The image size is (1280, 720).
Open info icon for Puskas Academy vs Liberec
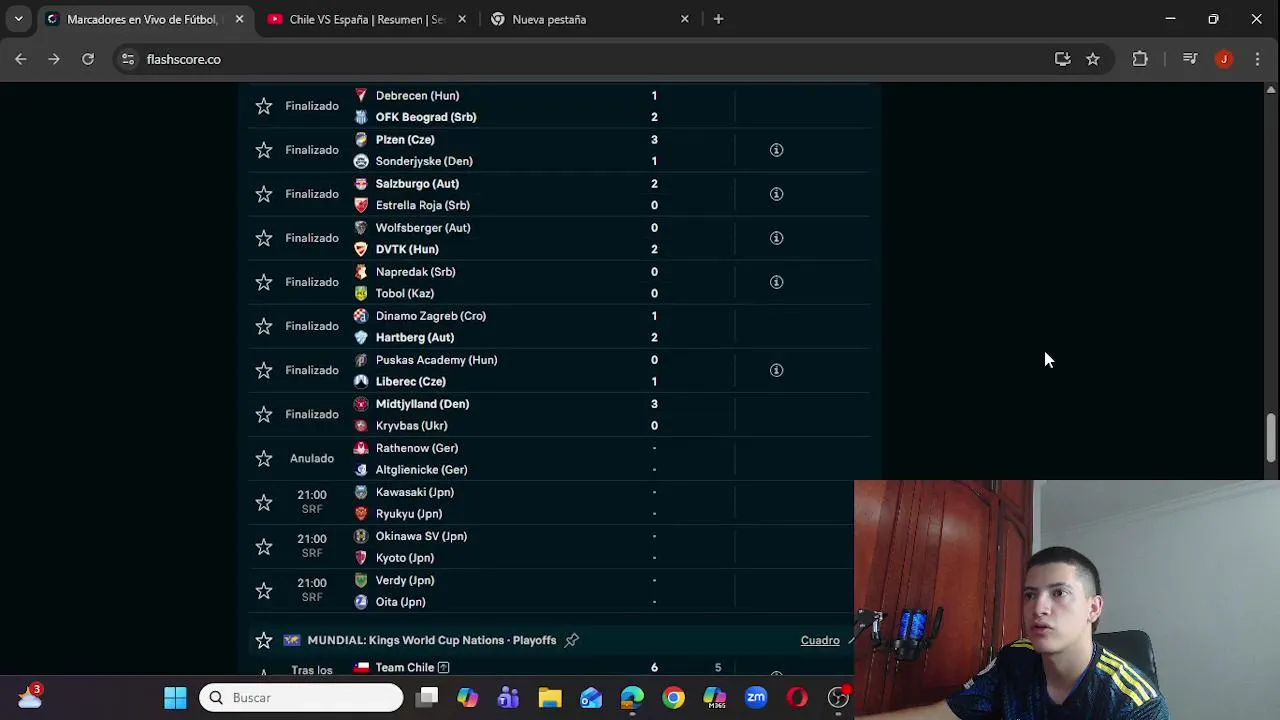(x=776, y=370)
